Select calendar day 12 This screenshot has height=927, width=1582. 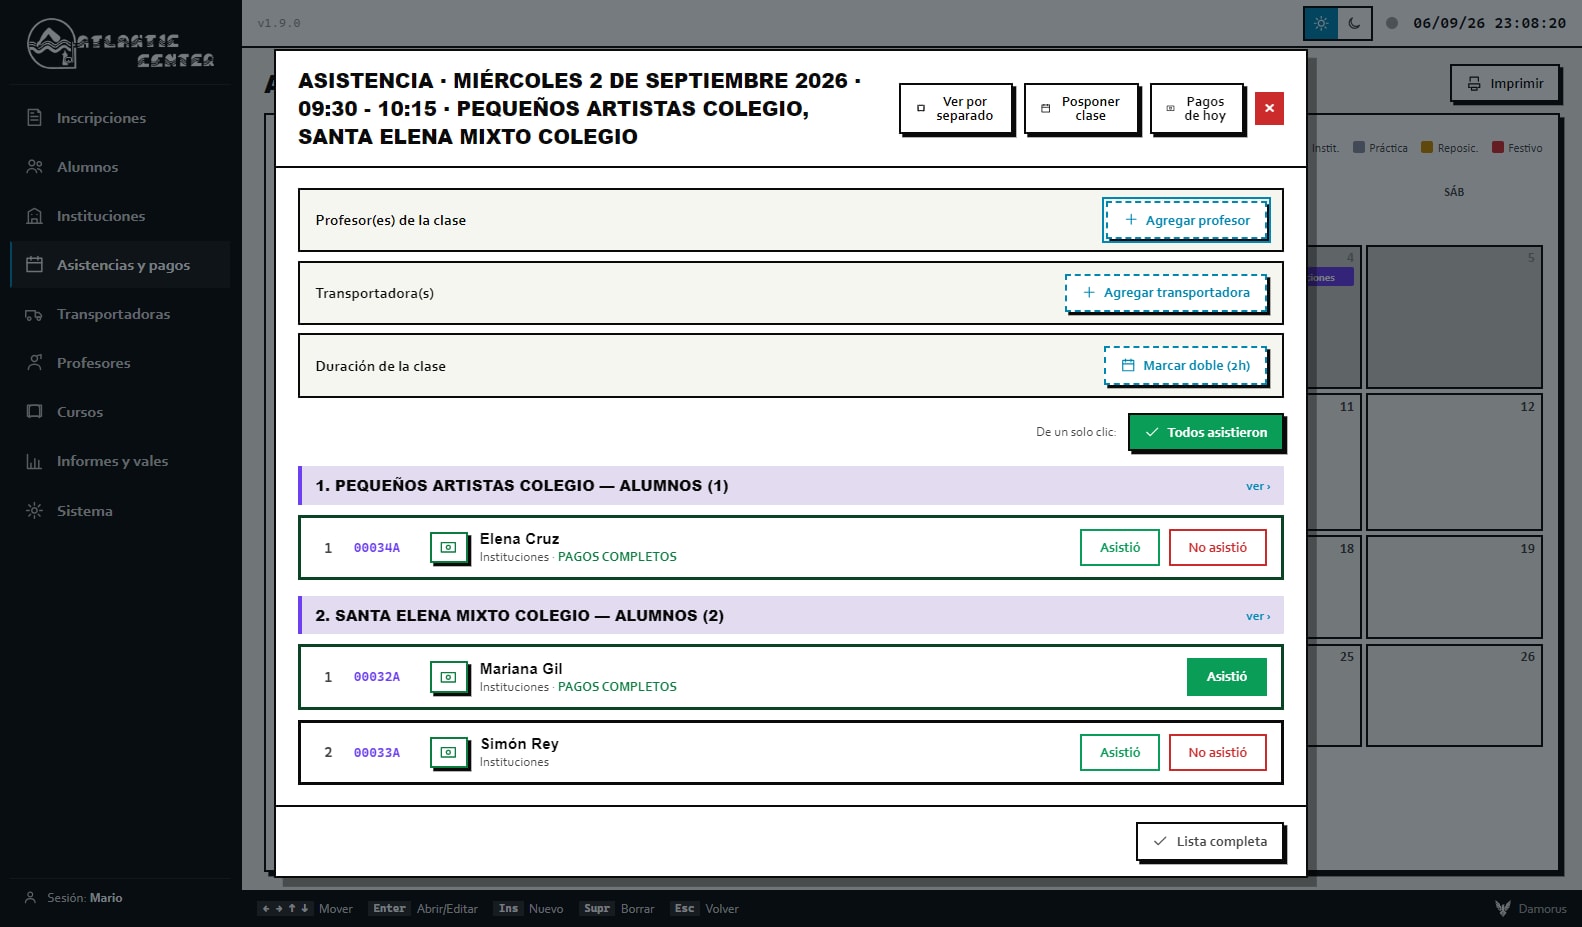(x=1454, y=462)
